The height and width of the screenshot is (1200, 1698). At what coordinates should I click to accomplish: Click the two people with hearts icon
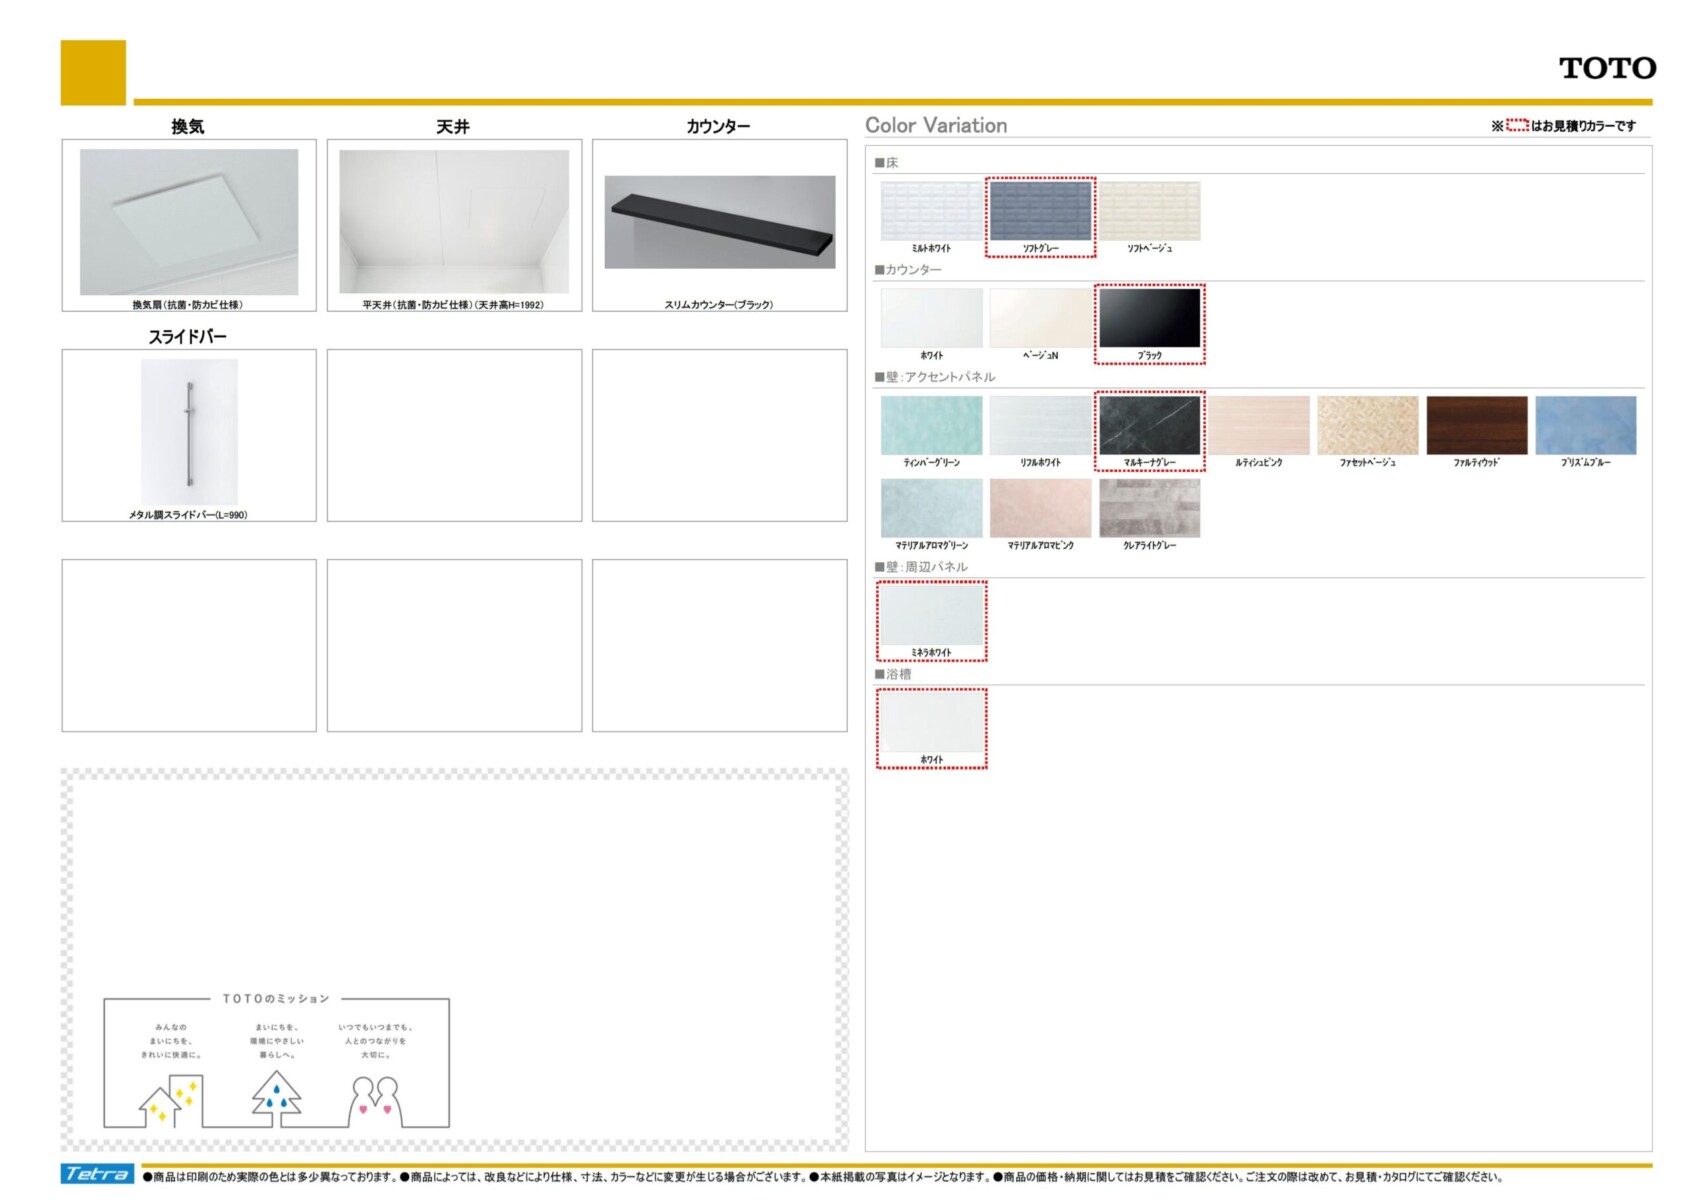click(x=375, y=1100)
